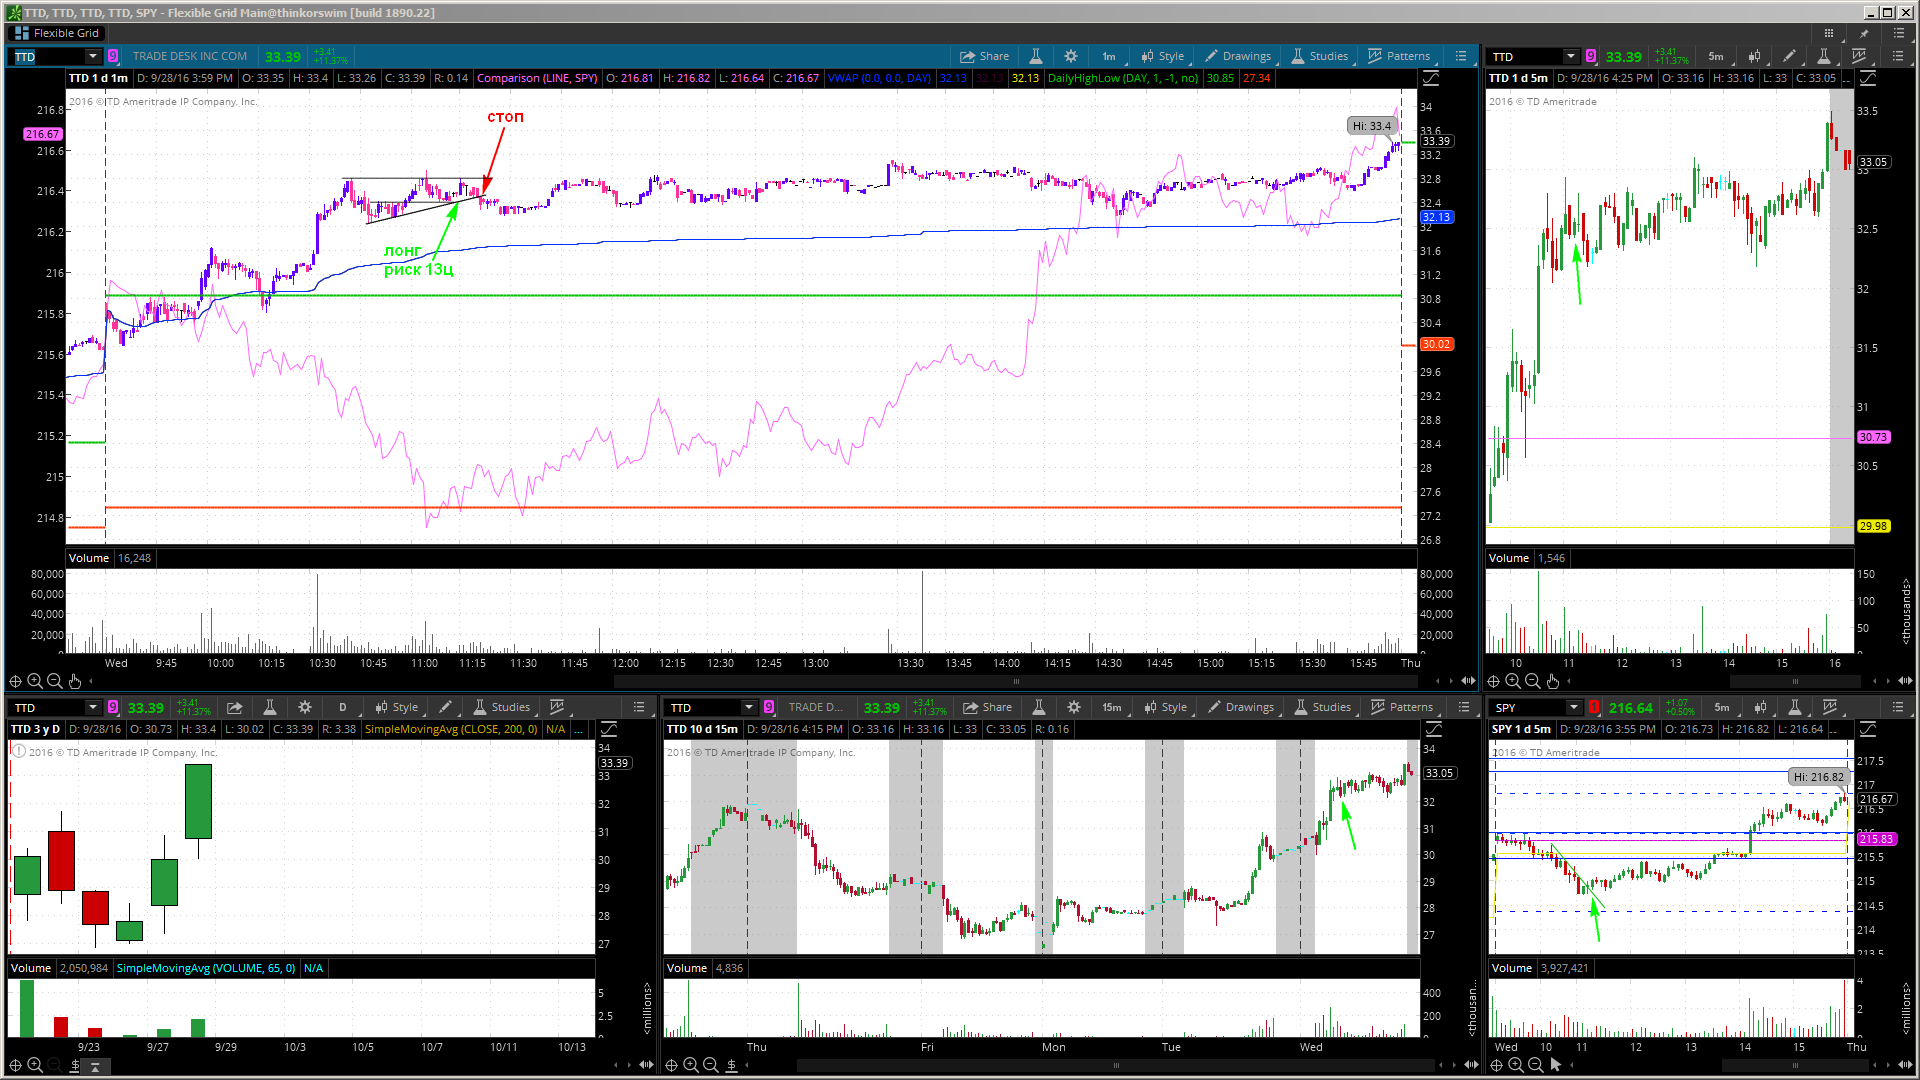
Task: Zoom in on the SPY 5m chart
Action: coord(1516,1065)
